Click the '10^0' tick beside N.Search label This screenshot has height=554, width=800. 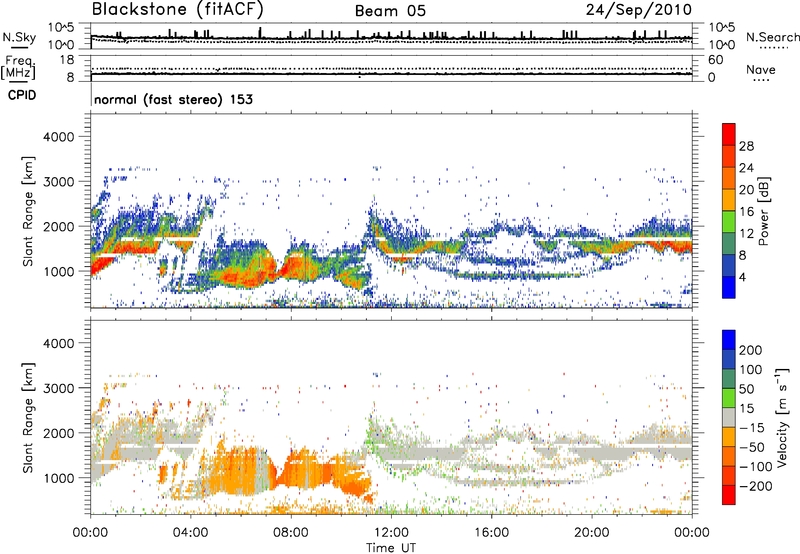[722, 45]
